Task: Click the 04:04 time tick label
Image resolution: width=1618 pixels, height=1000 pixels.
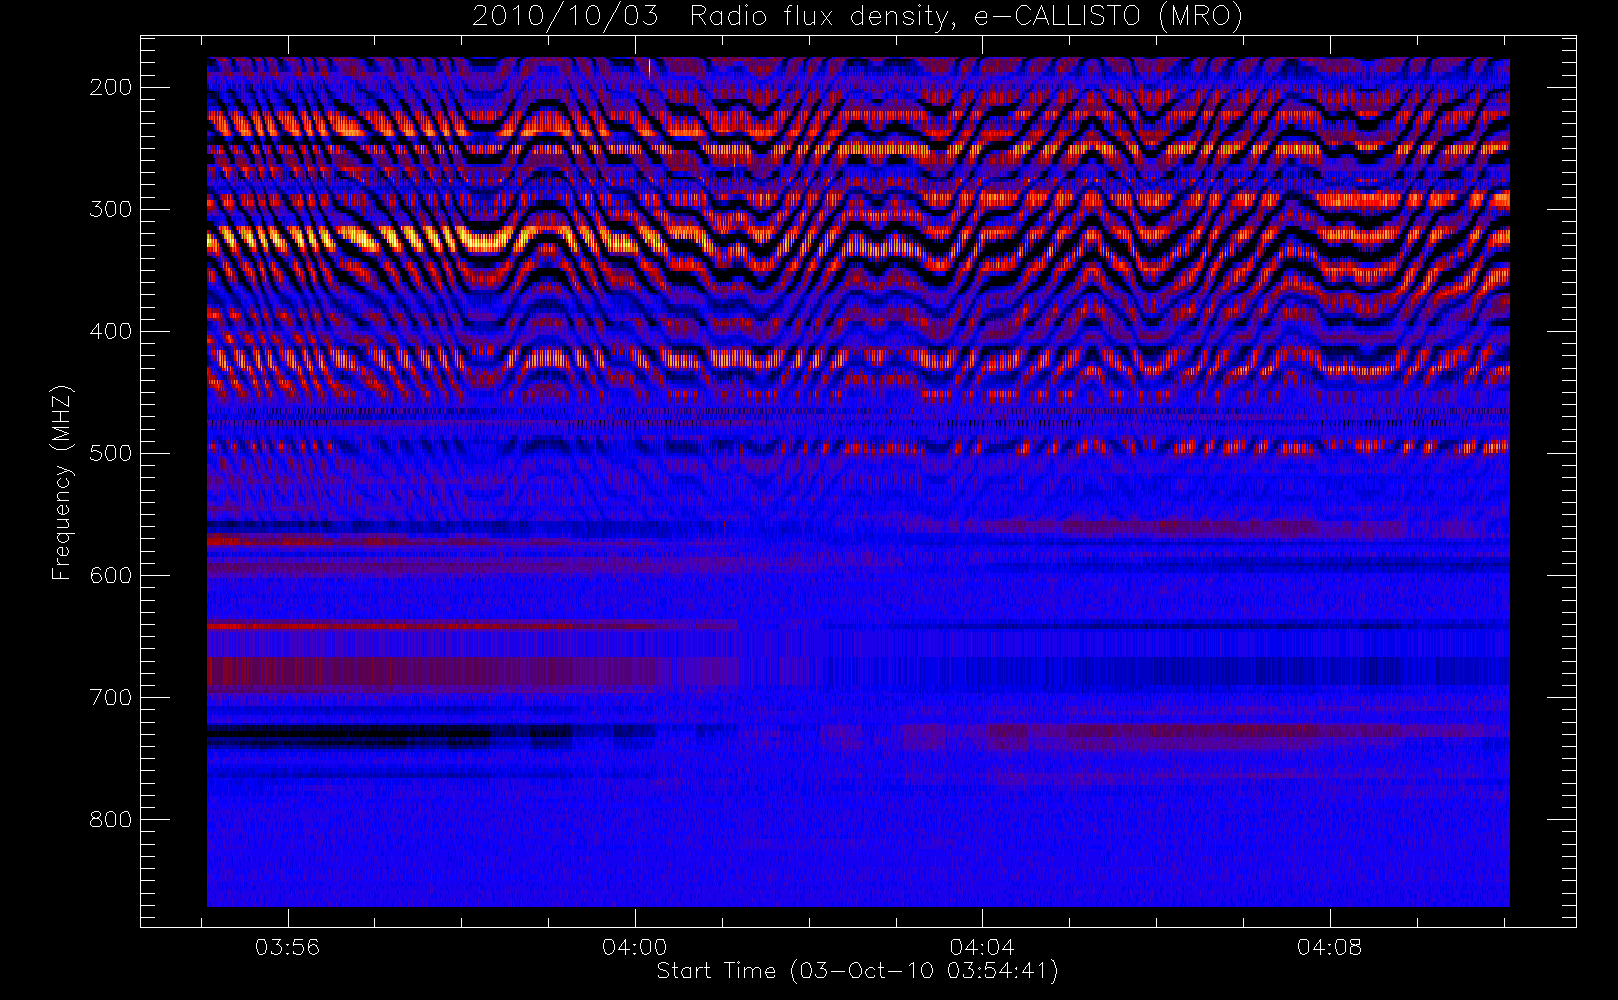Action: point(982,946)
